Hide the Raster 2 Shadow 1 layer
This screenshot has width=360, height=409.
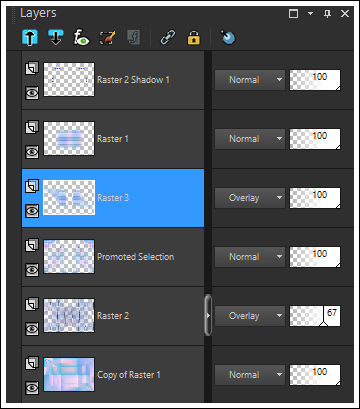tap(32, 93)
